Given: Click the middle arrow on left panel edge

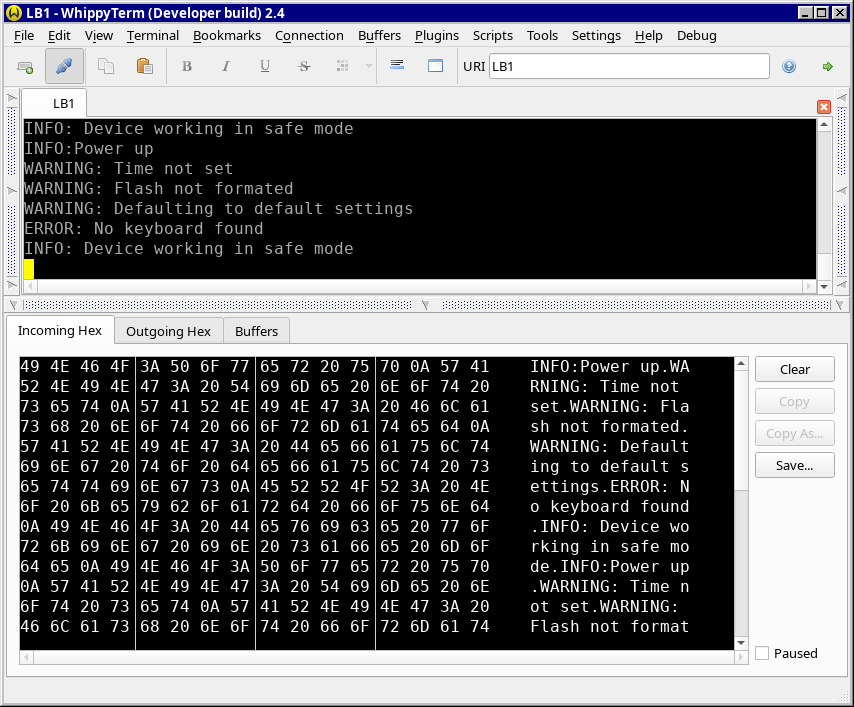Looking at the screenshot, I should (12, 191).
